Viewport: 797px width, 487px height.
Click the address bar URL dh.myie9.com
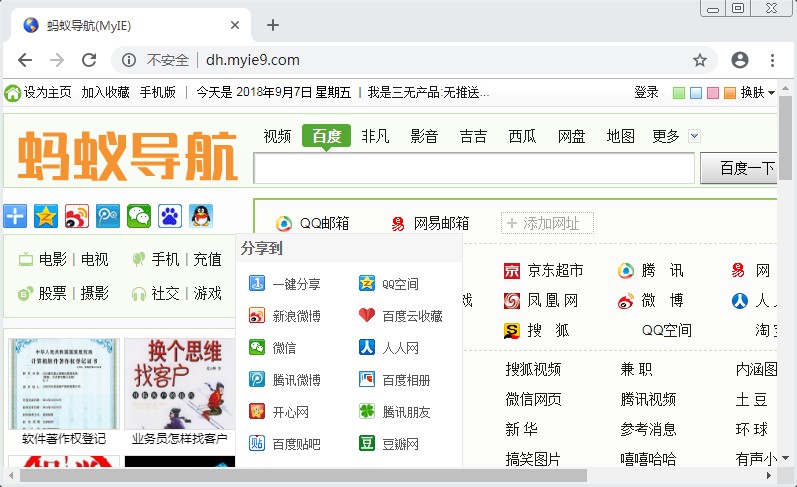click(x=253, y=60)
